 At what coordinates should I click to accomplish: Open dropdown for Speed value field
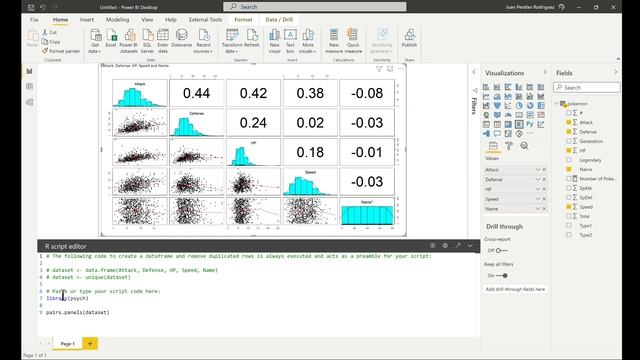pyautogui.click(x=538, y=199)
